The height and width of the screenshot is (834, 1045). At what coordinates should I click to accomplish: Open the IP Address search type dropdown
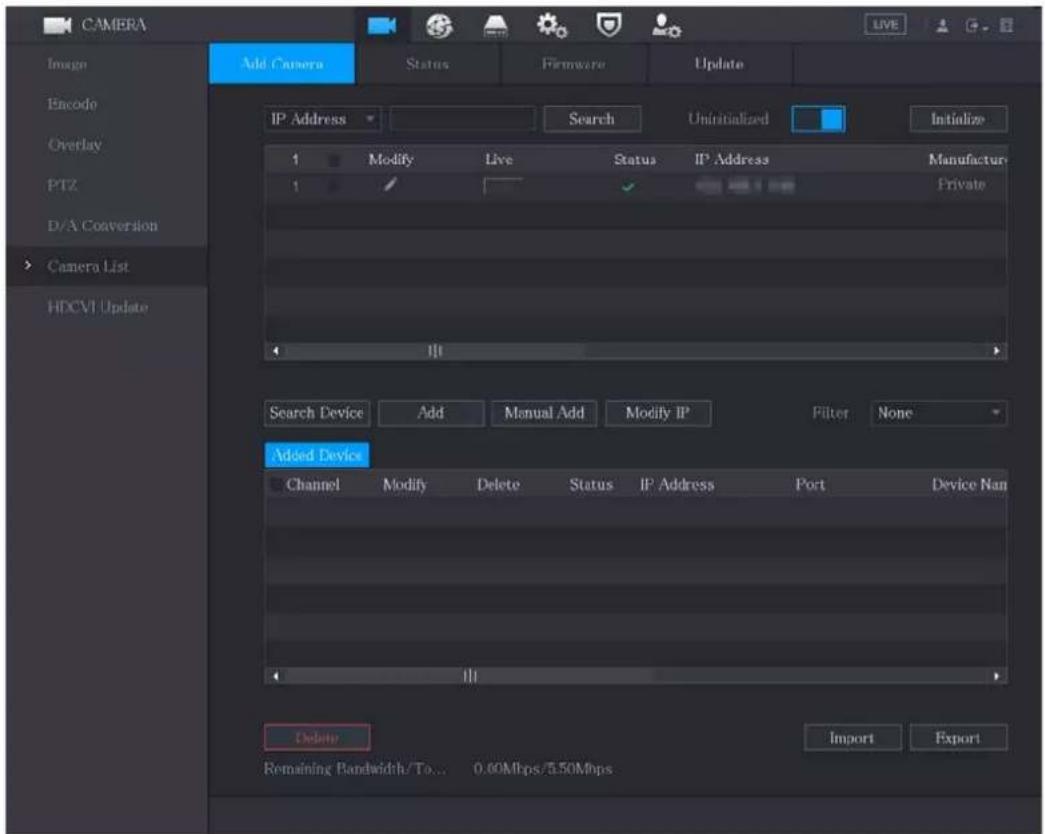click(323, 119)
